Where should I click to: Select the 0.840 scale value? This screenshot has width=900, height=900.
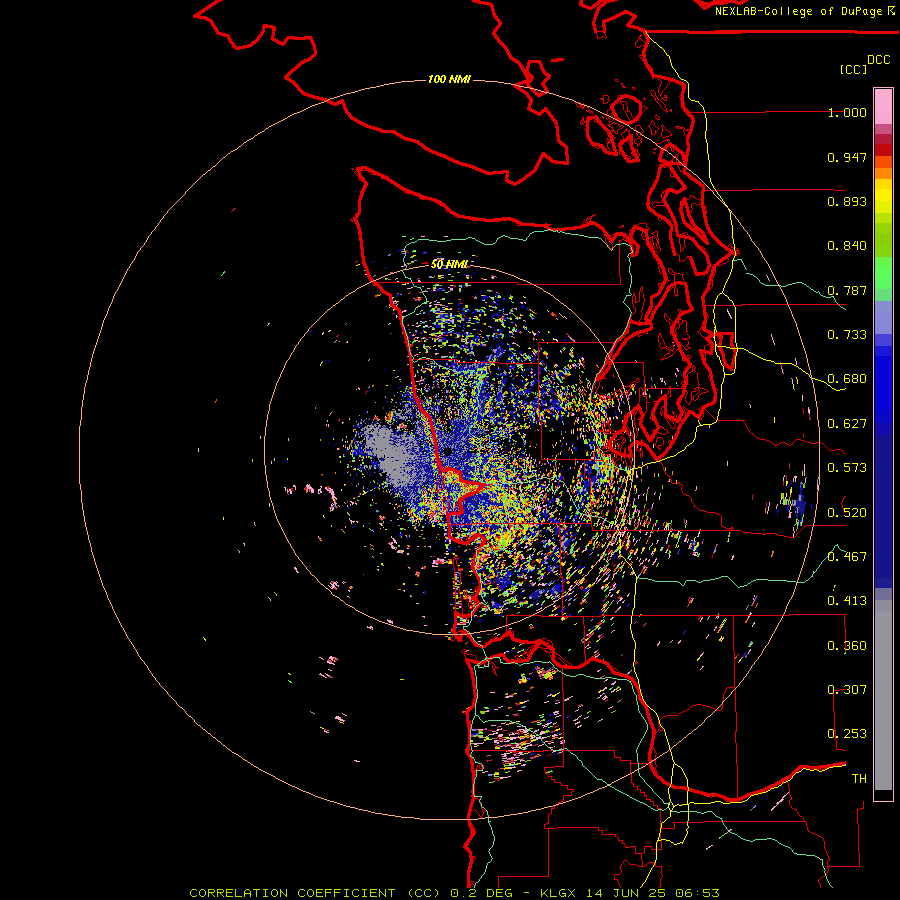coord(847,246)
